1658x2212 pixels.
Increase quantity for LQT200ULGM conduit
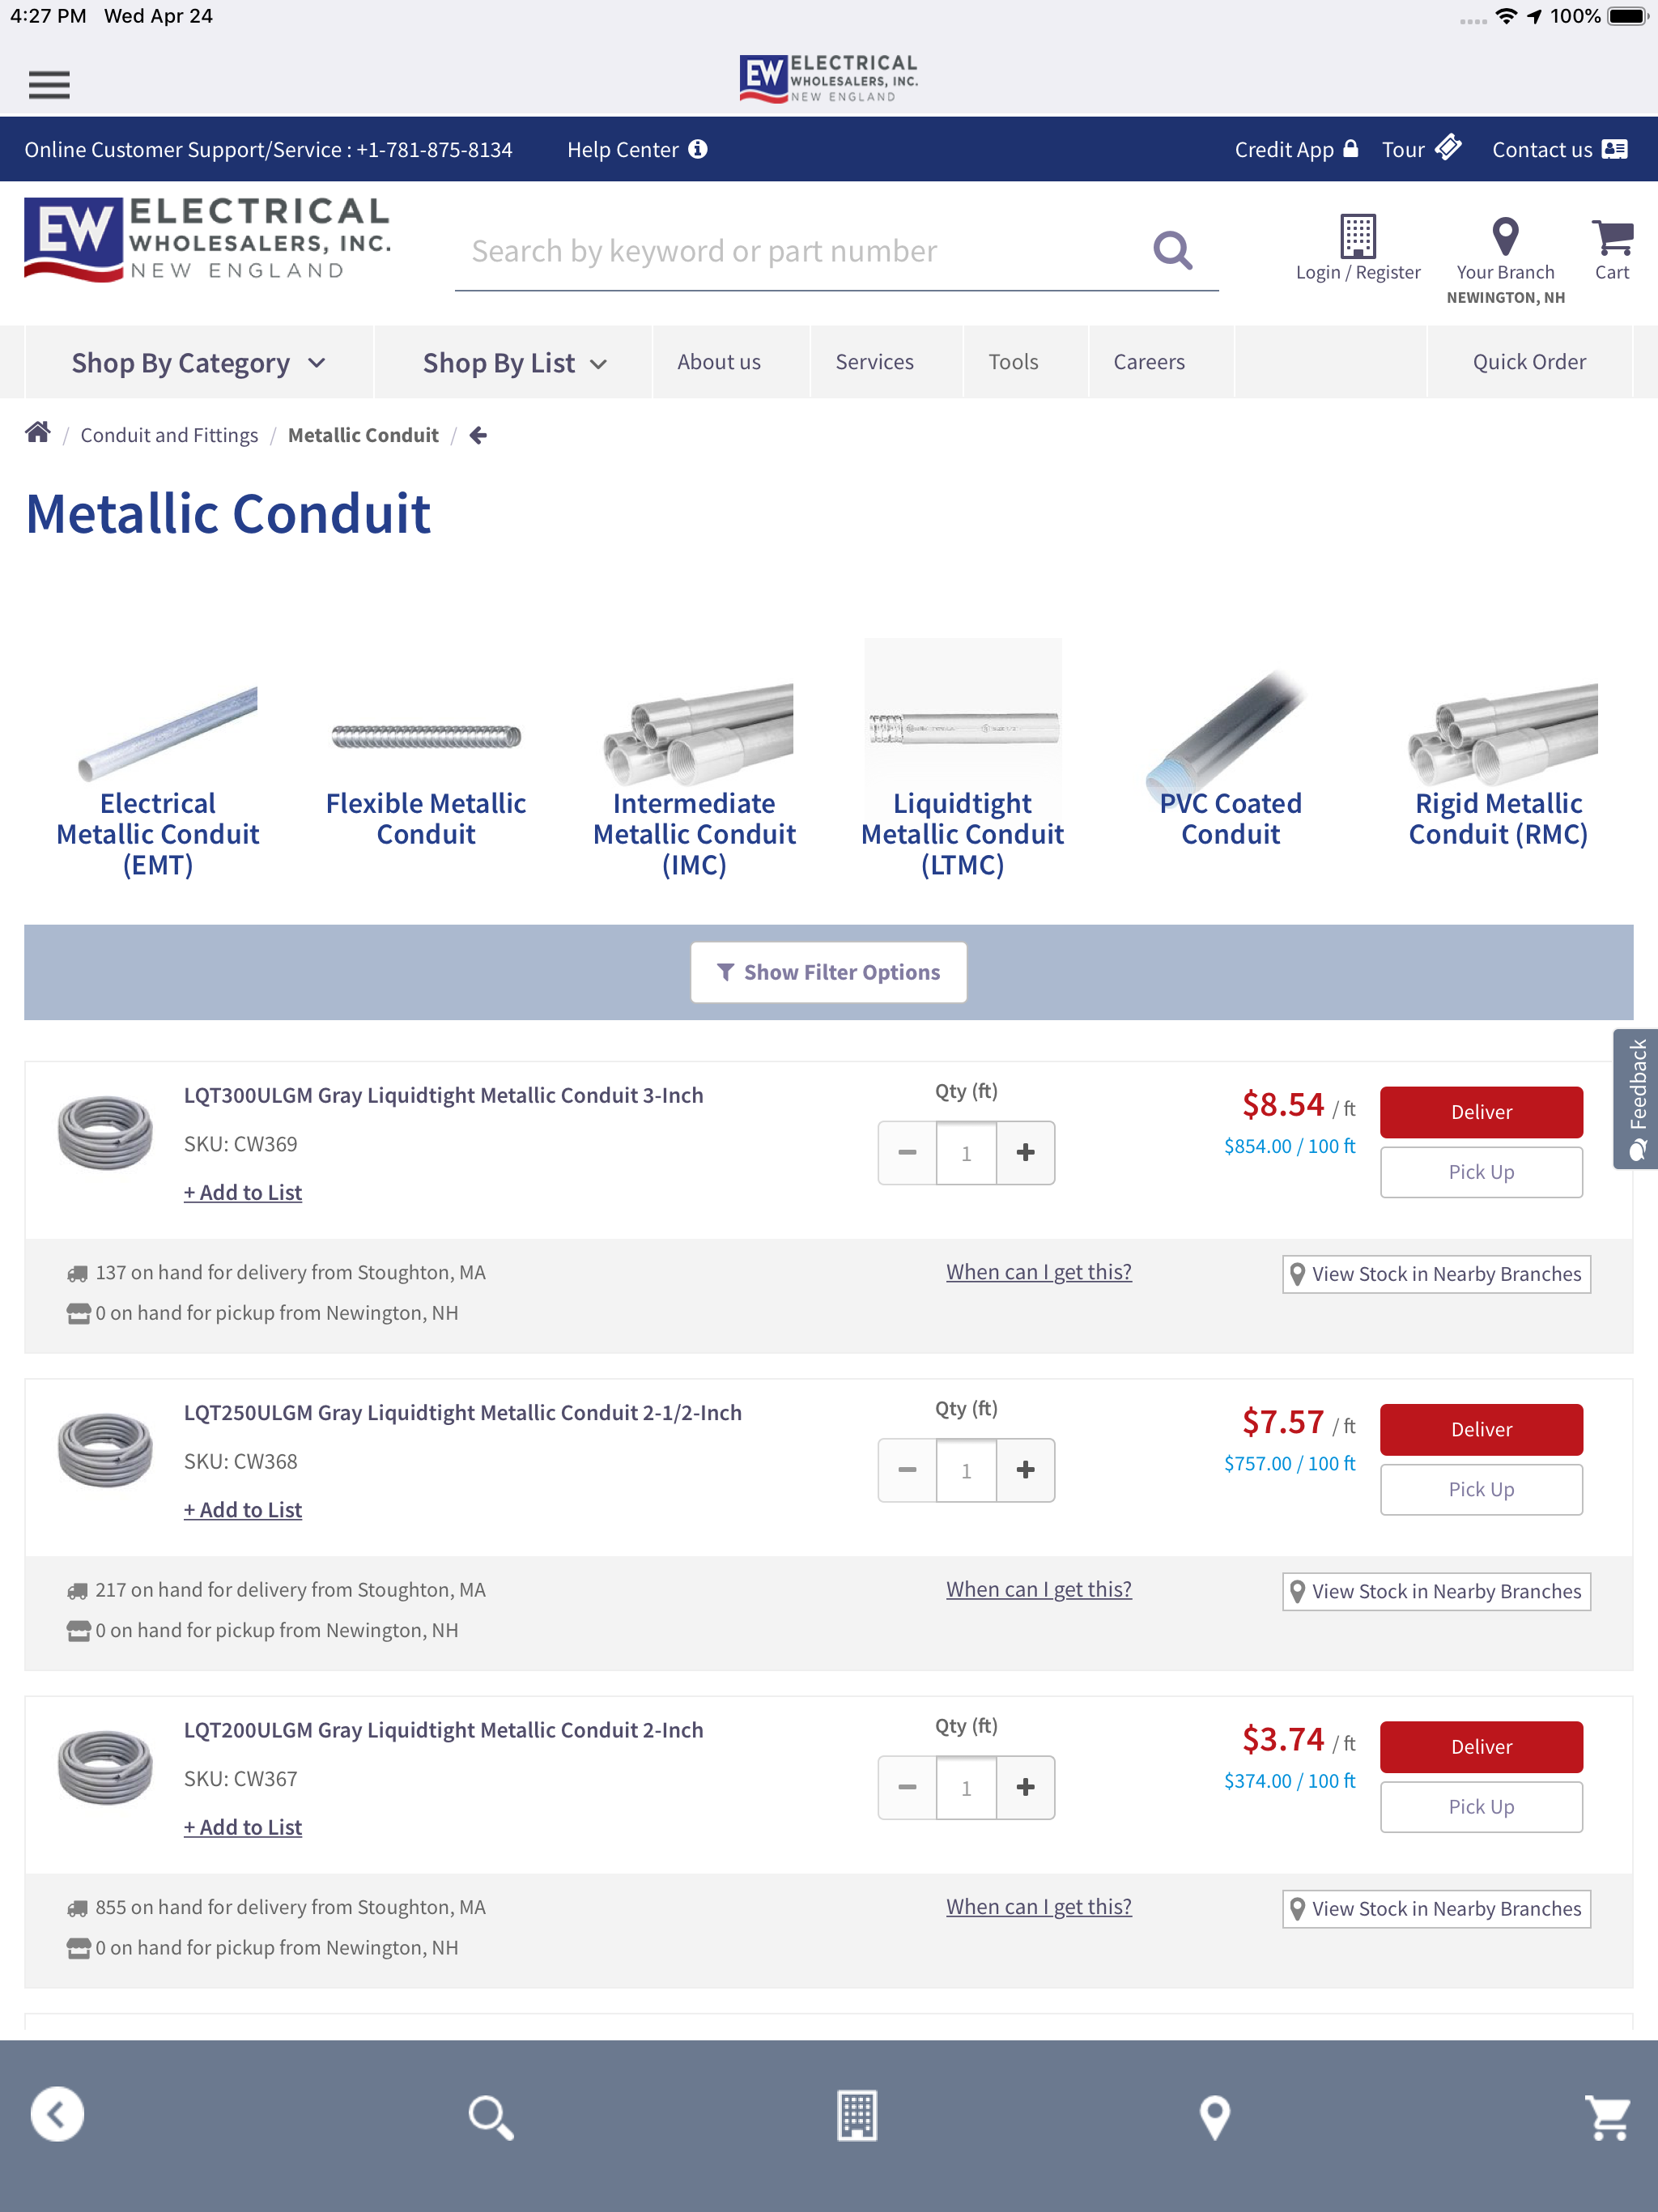coord(1025,1787)
